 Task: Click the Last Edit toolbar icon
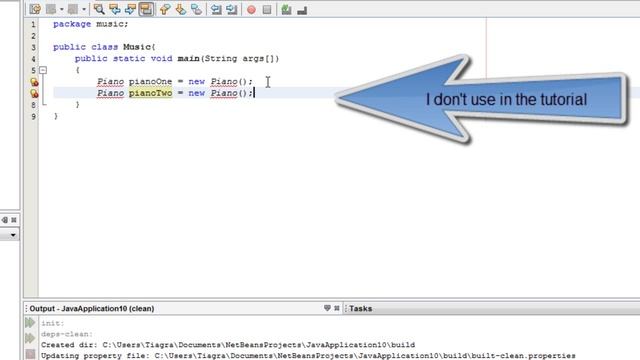pos(35,9)
